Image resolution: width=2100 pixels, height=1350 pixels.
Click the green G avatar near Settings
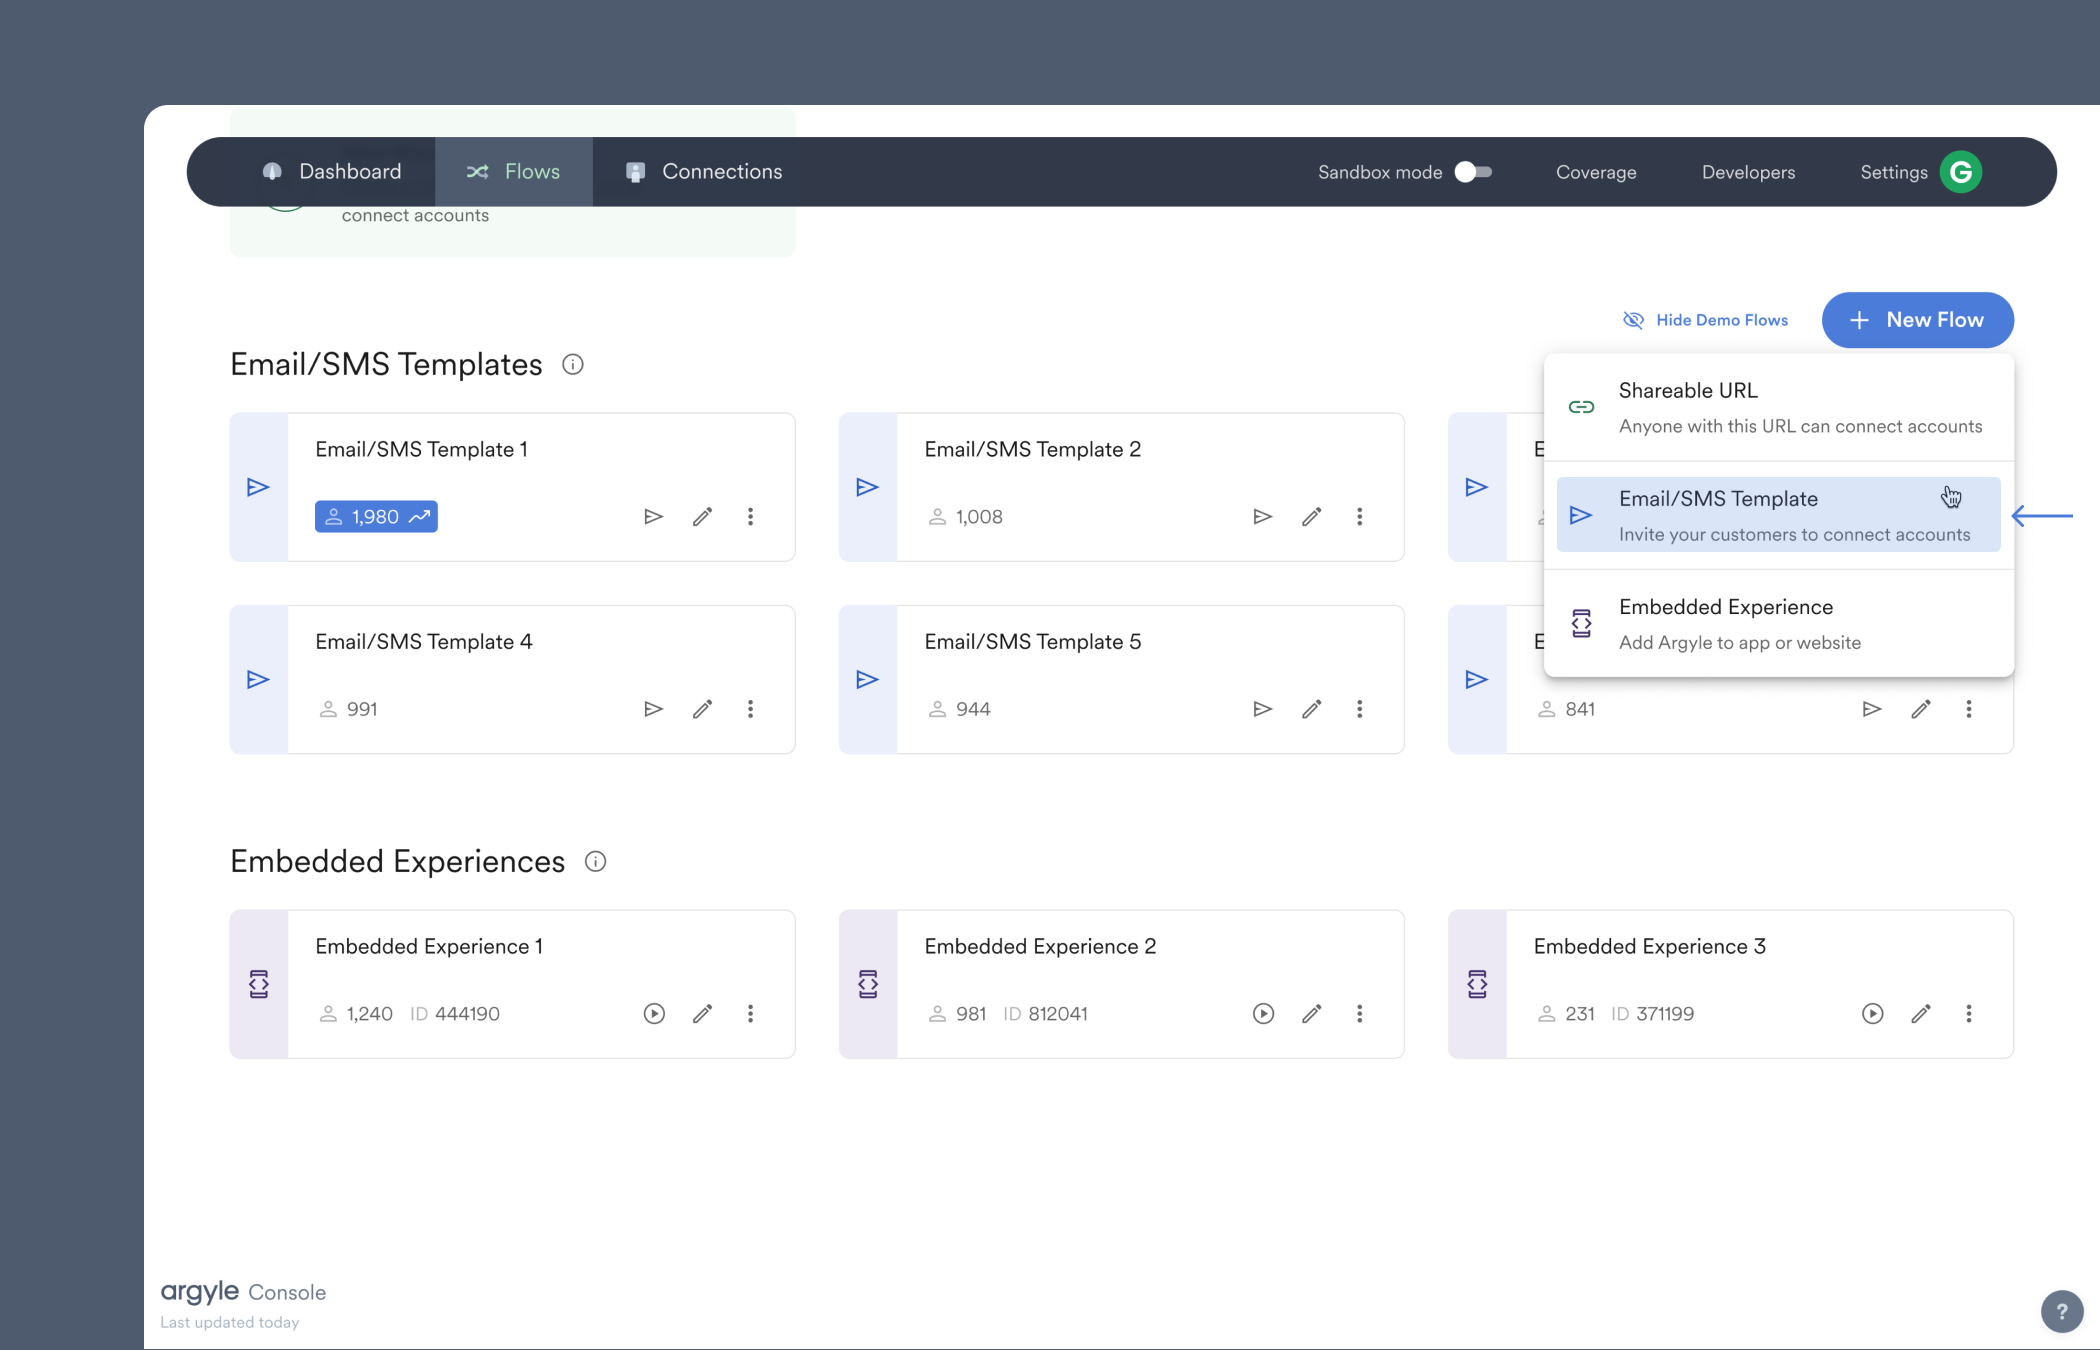(1961, 171)
